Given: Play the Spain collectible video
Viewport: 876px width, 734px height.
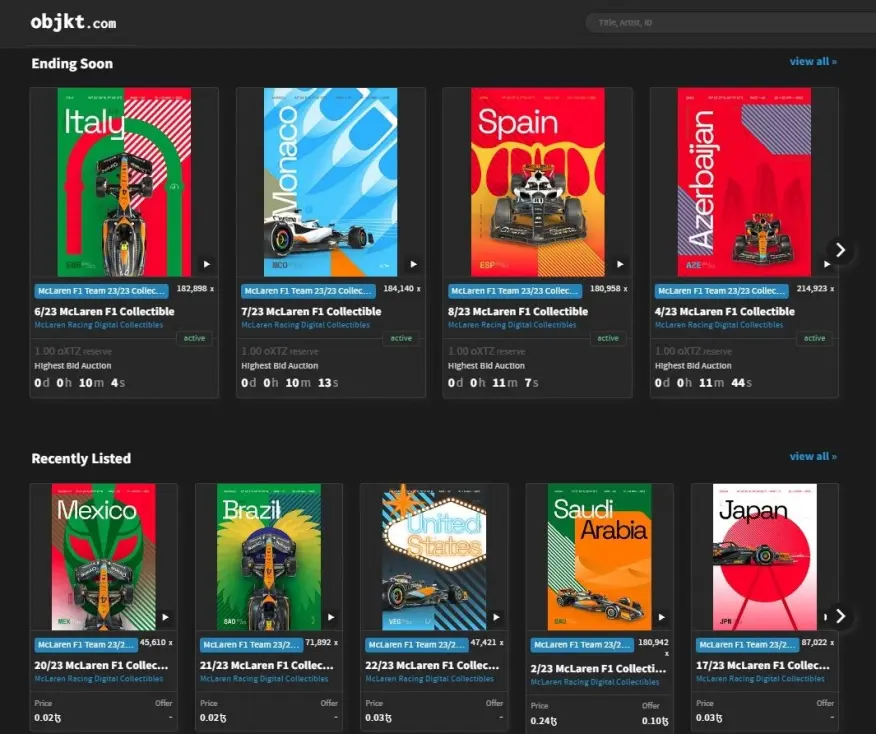Looking at the screenshot, I should point(620,264).
